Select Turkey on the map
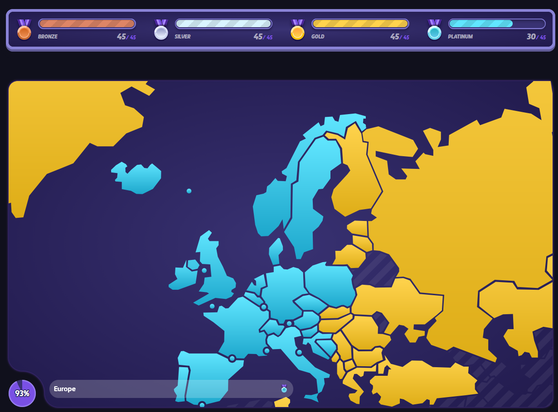This screenshot has width=558, height=412. click(x=423, y=384)
